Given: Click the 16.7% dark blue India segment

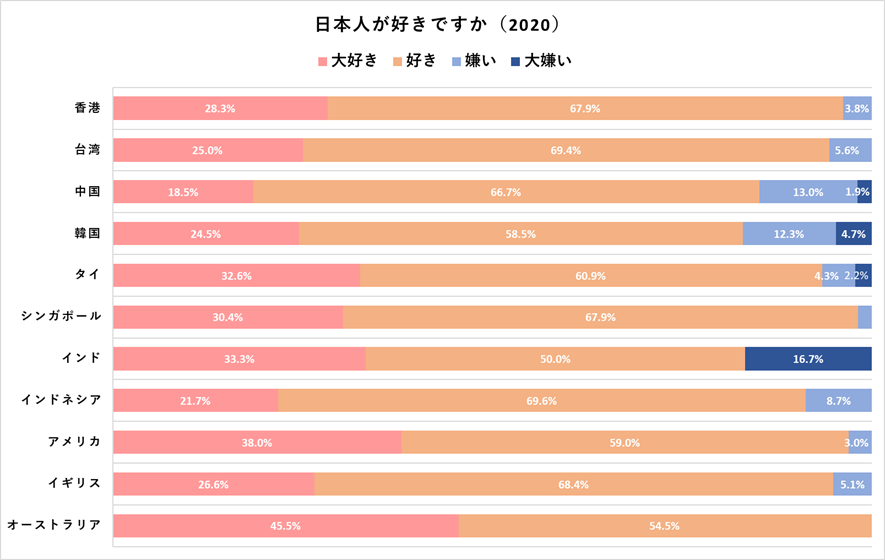Looking at the screenshot, I should (x=808, y=359).
